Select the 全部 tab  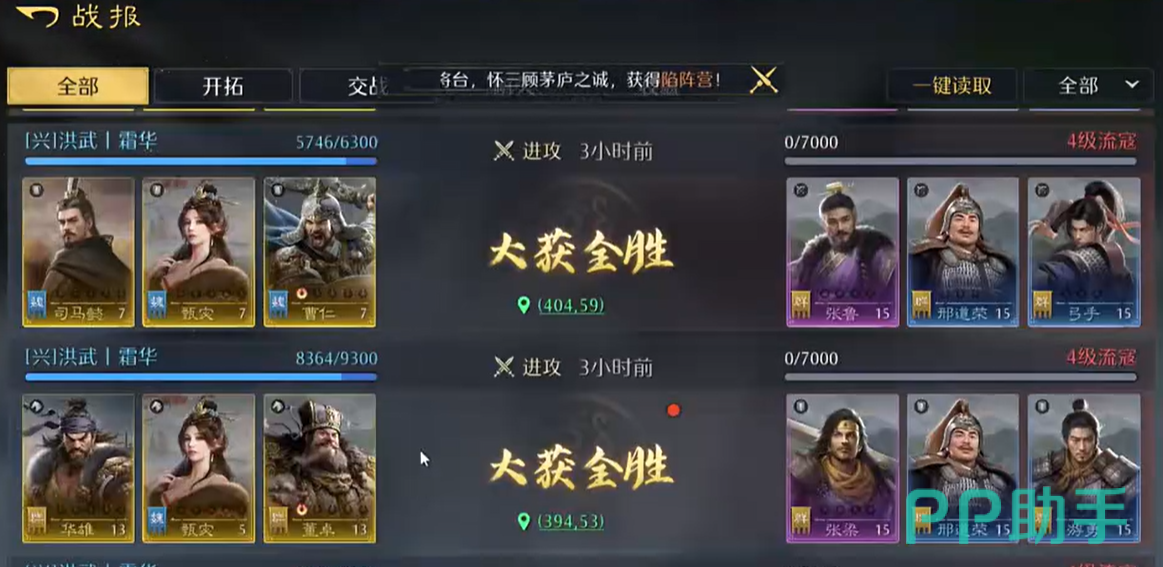point(78,86)
